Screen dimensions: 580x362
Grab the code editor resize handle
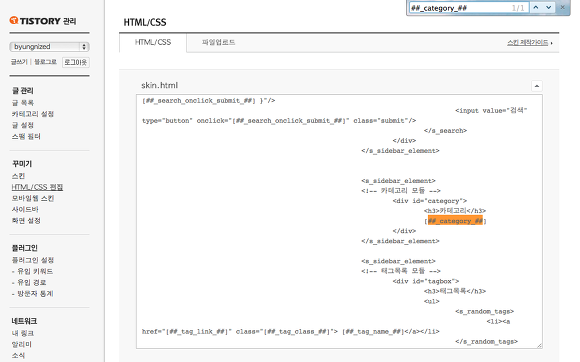539,345
